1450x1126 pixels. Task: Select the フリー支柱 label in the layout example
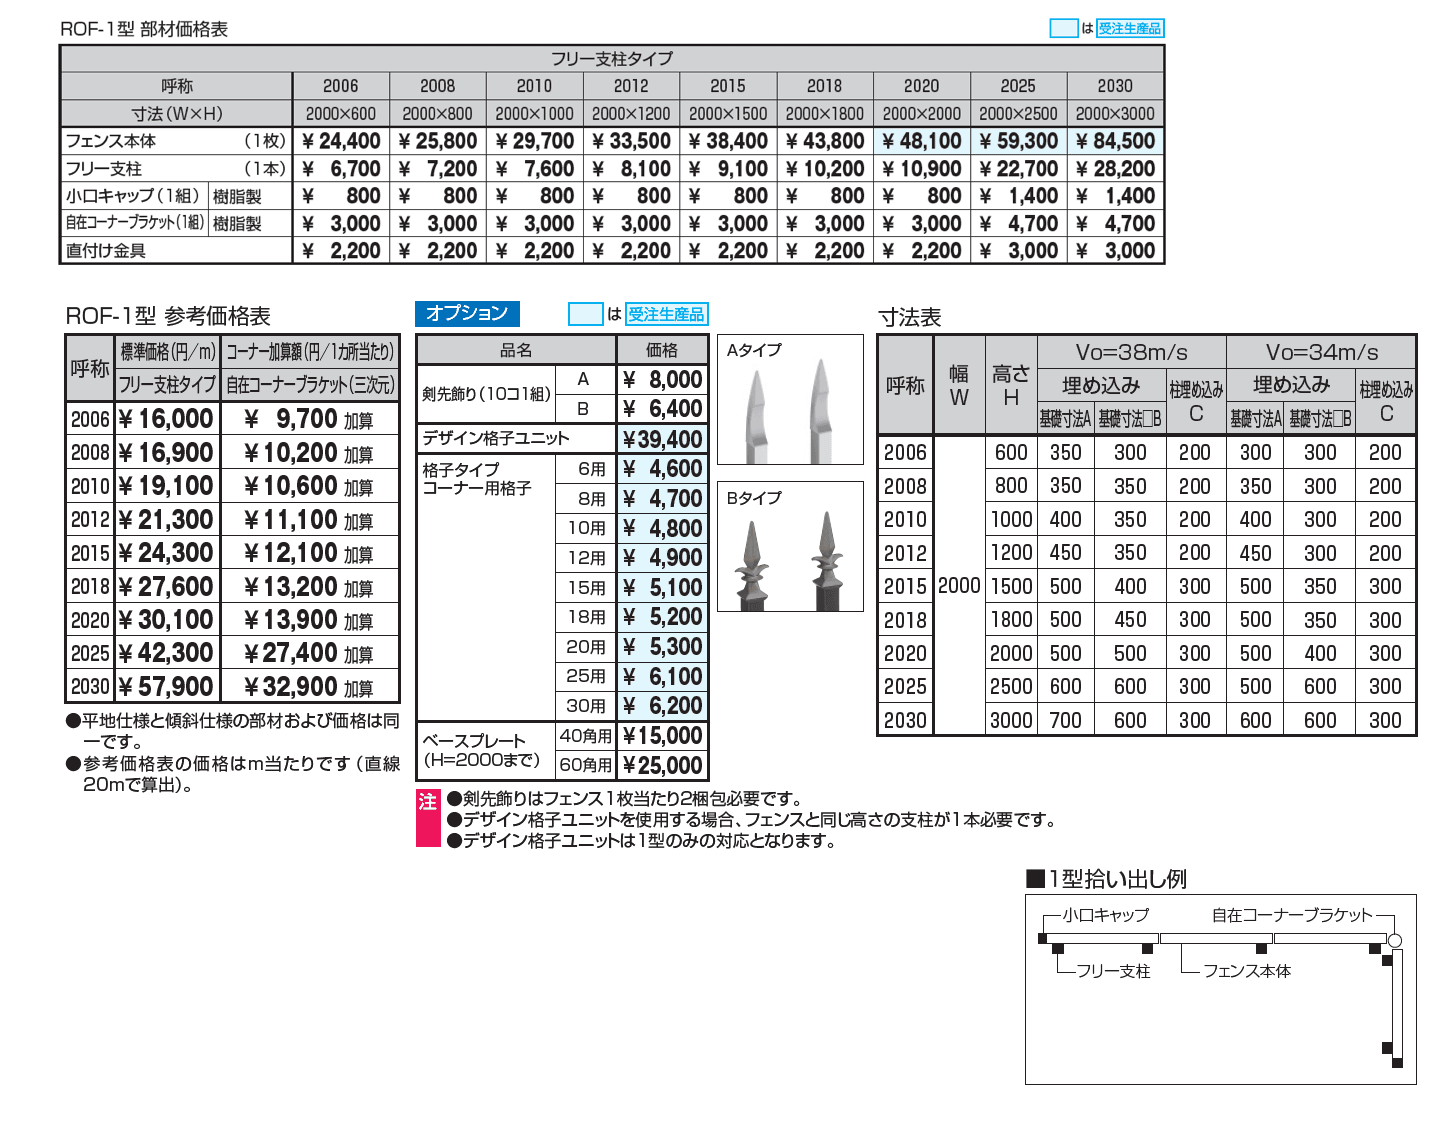click(x=1113, y=971)
